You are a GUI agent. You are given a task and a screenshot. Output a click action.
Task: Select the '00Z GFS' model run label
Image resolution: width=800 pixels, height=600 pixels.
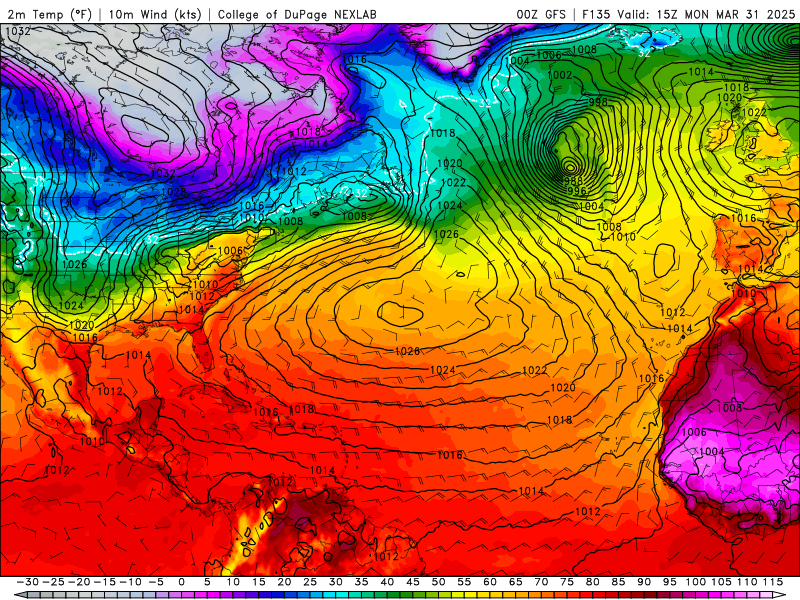click(541, 14)
